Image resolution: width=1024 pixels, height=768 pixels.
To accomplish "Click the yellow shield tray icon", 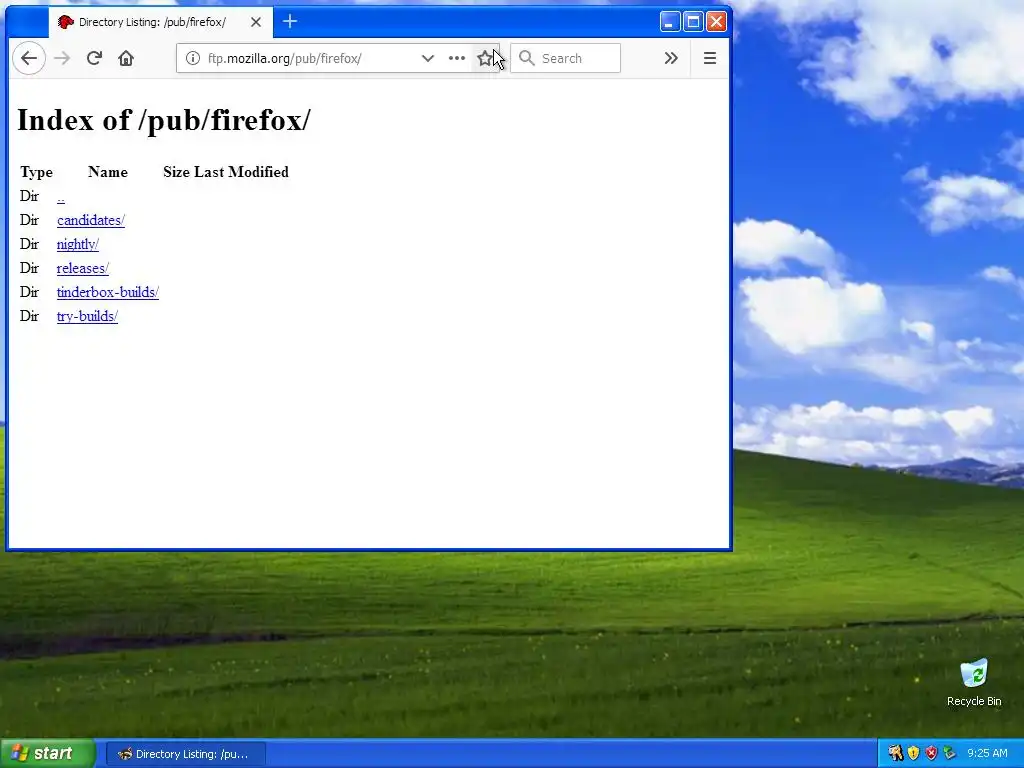I will 913,753.
